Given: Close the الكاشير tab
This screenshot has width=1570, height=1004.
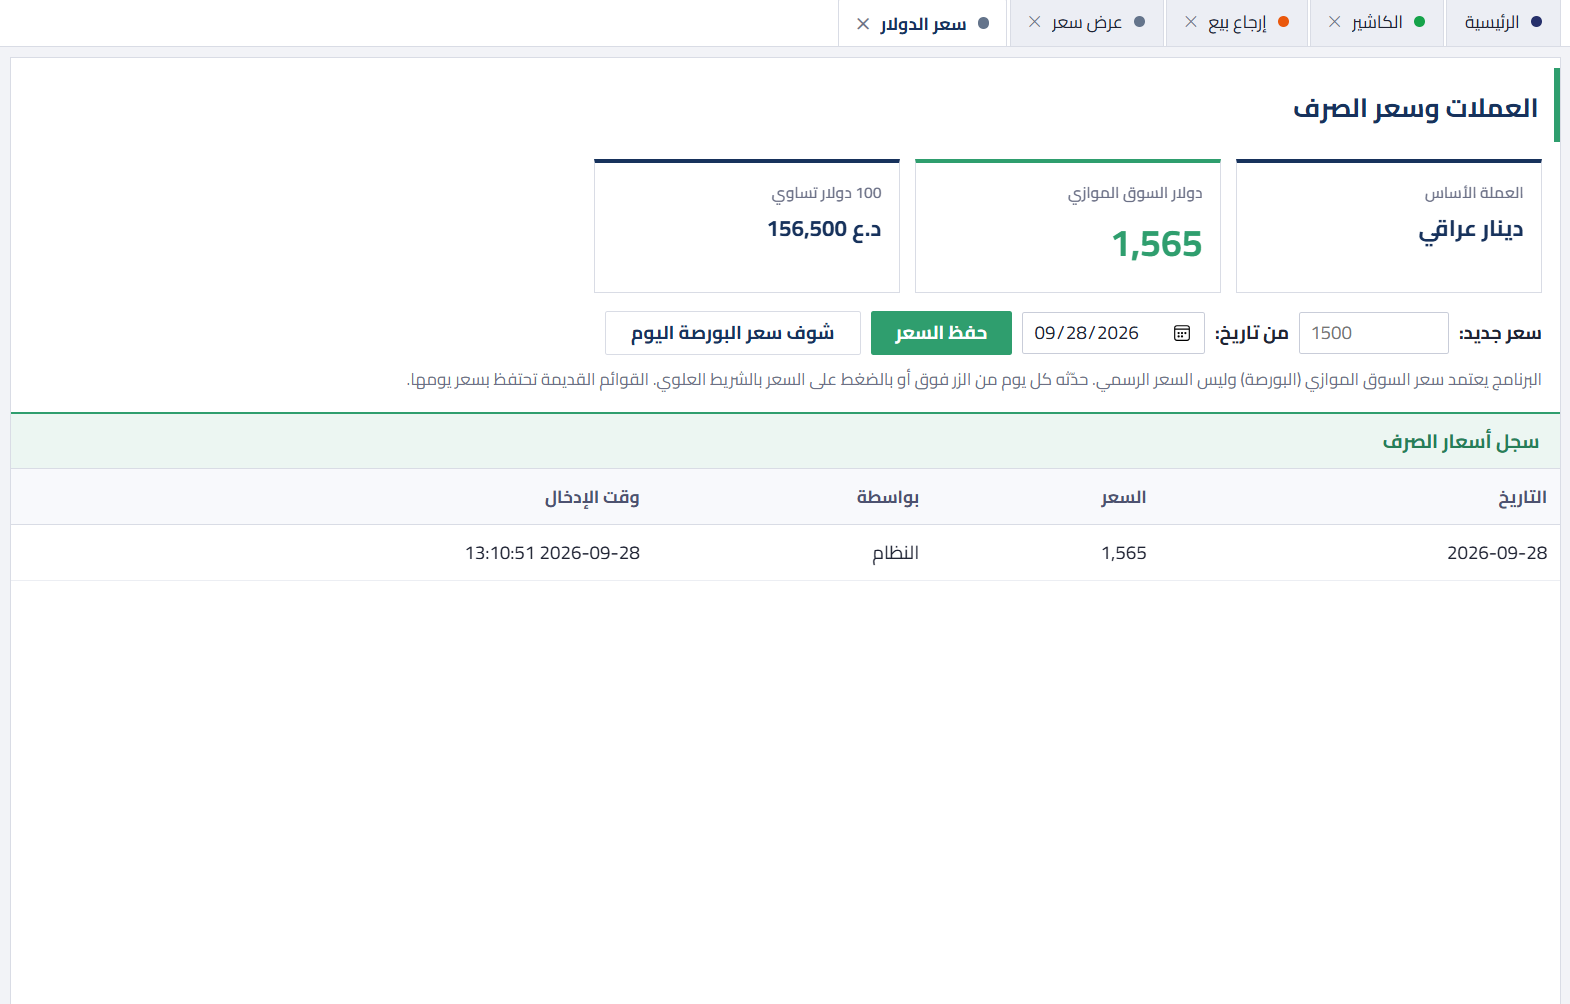Looking at the screenshot, I should (x=1335, y=22).
